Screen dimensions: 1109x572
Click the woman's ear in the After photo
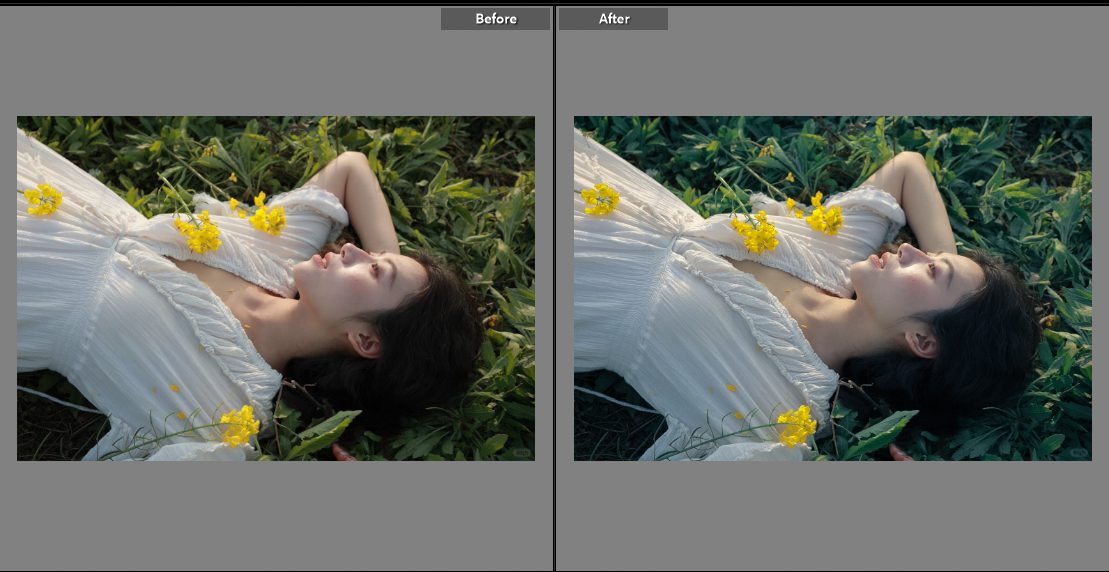click(x=921, y=343)
